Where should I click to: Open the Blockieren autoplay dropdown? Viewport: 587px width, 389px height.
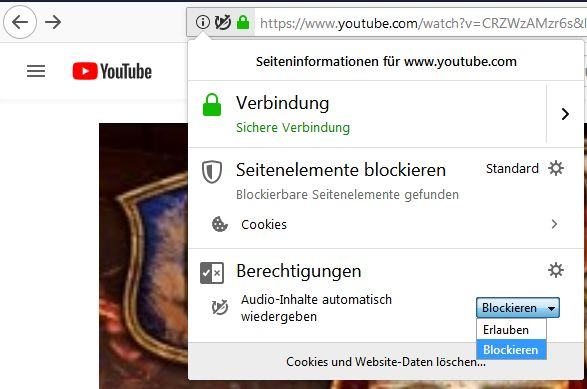tap(518, 308)
